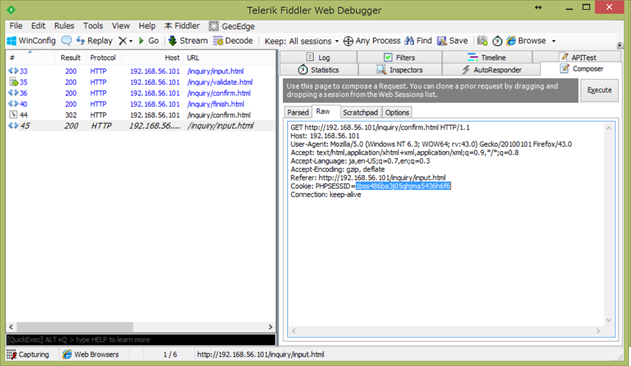
Task: Click the timer stopwatch icon
Action: point(497,41)
